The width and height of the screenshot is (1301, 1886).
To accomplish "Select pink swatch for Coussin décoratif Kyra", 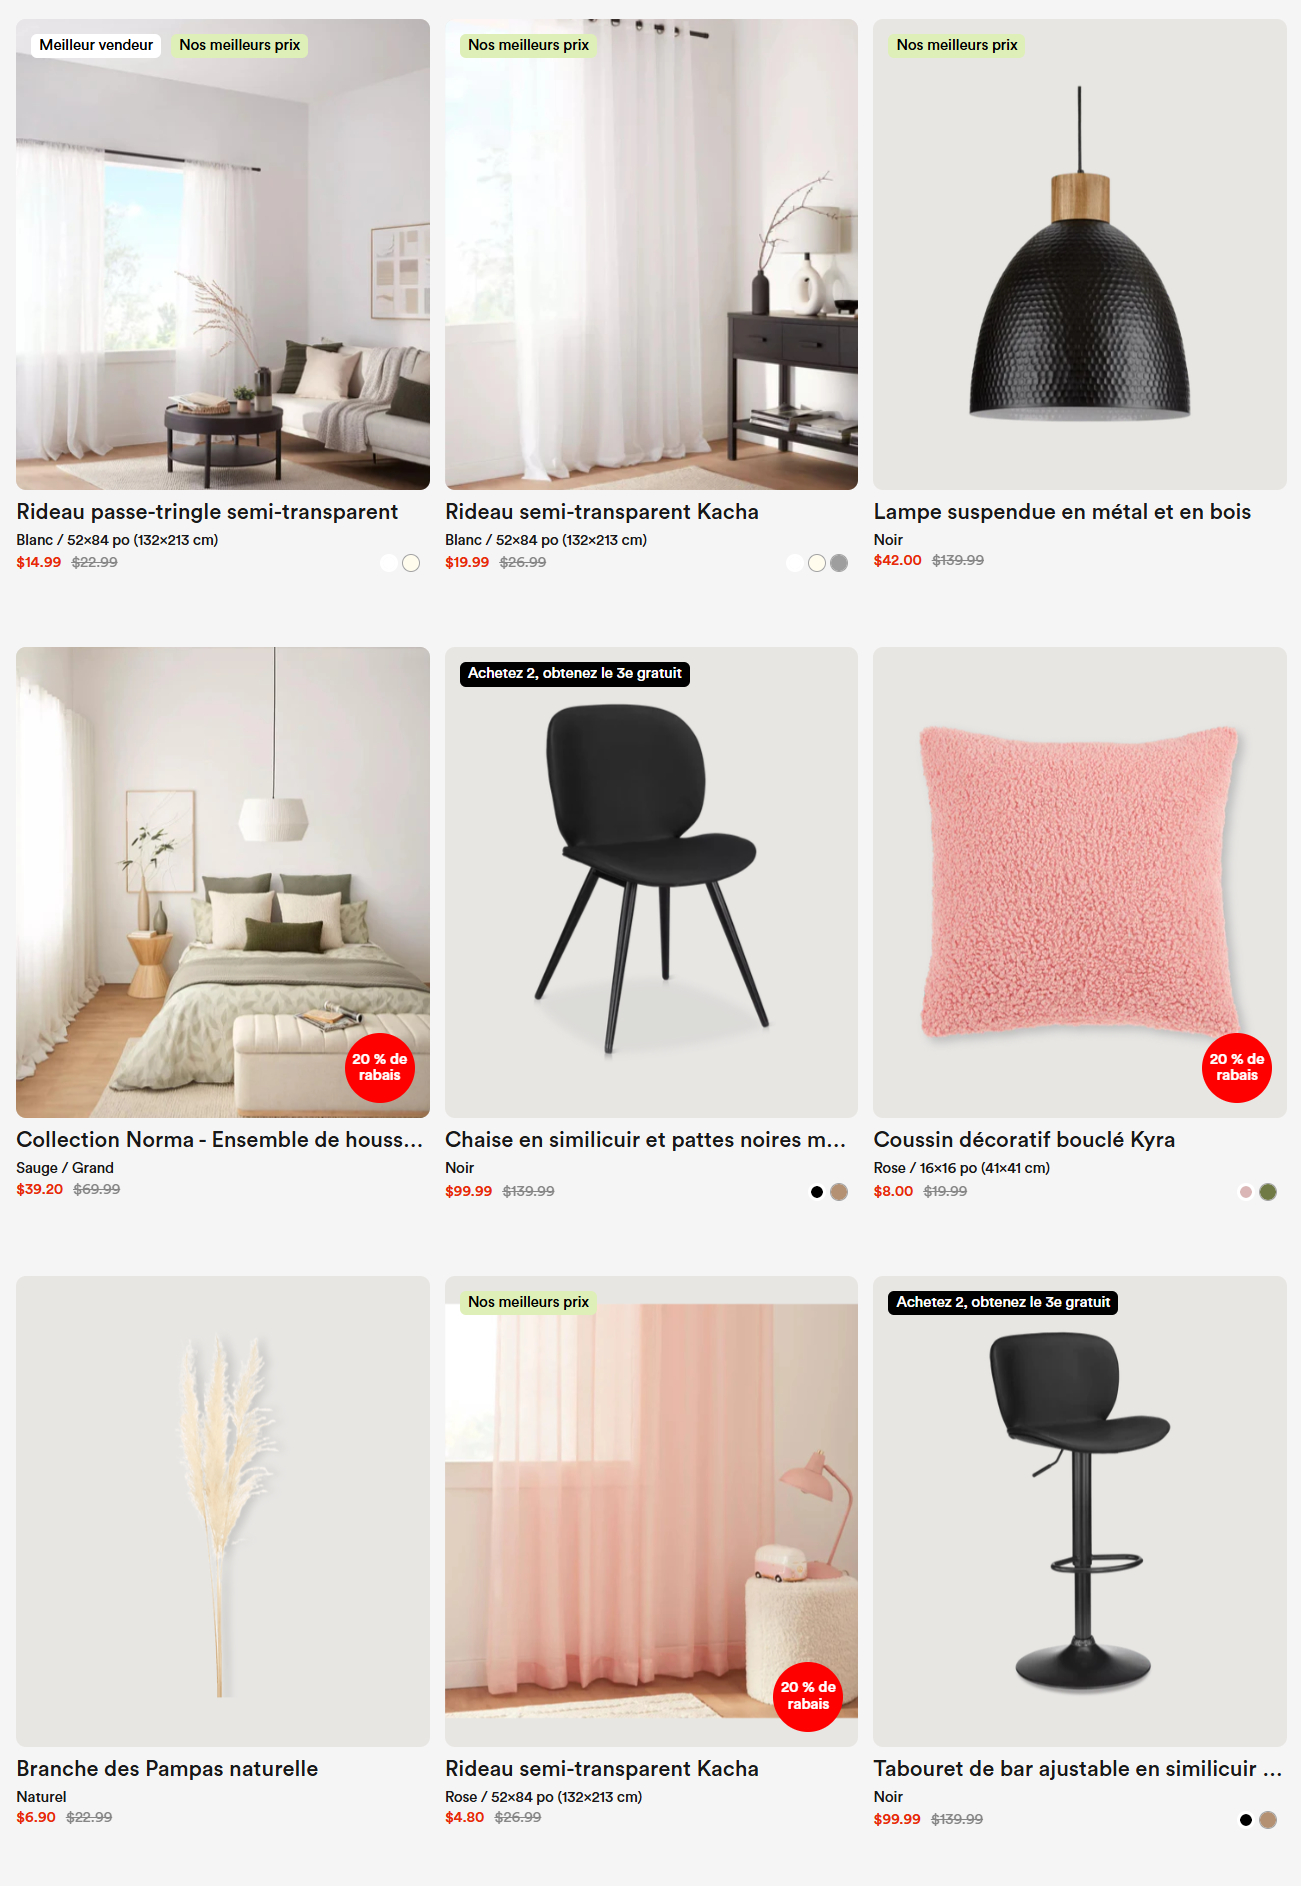I will pos(1246,1192).
